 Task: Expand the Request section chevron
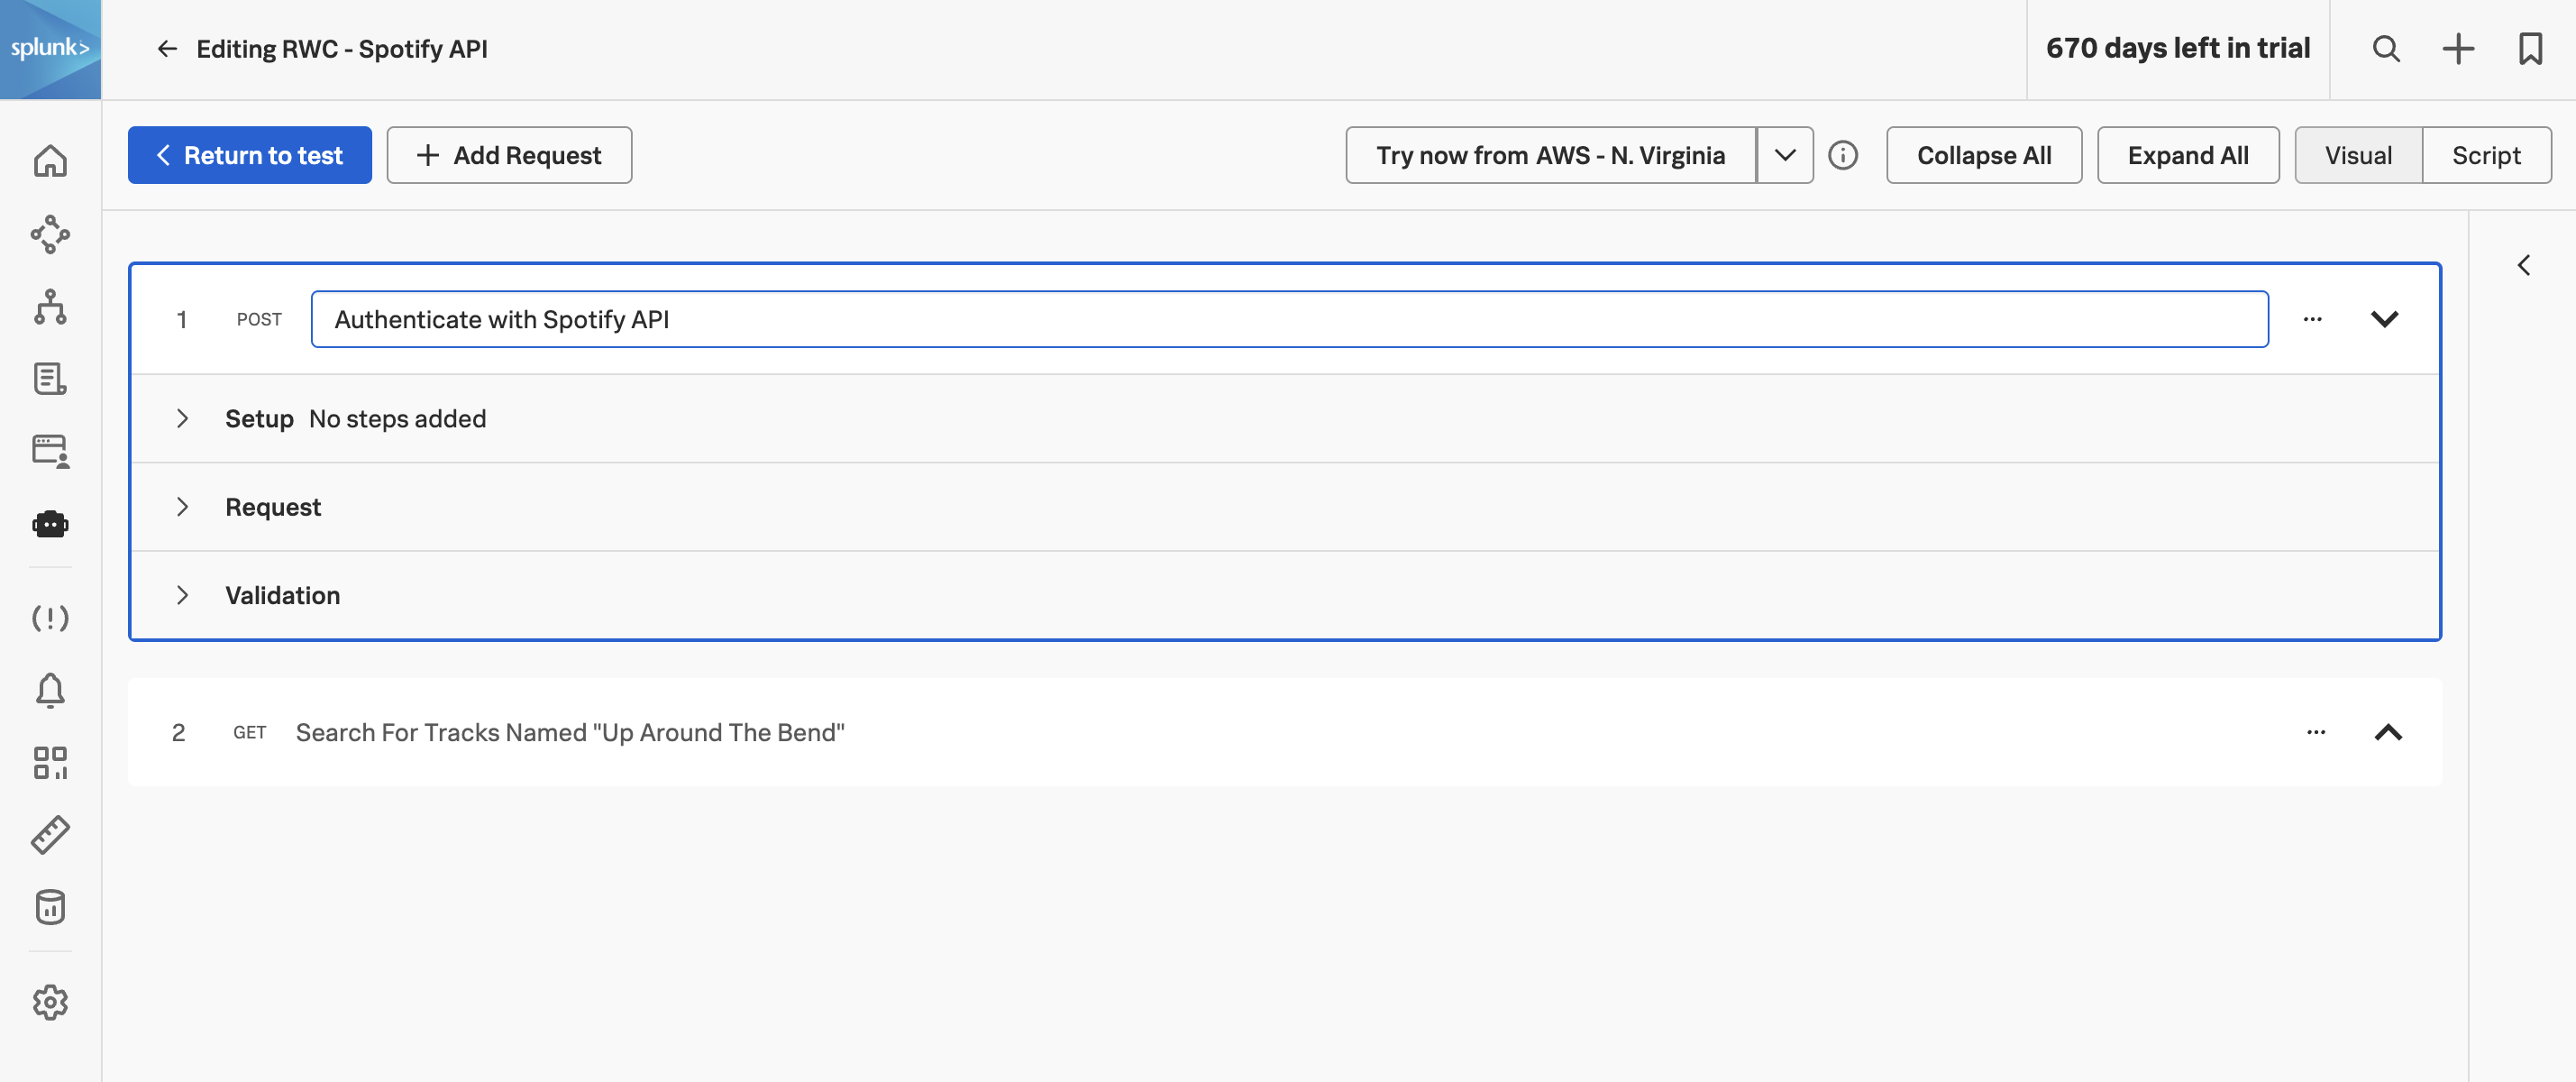[x=182, y=505]
